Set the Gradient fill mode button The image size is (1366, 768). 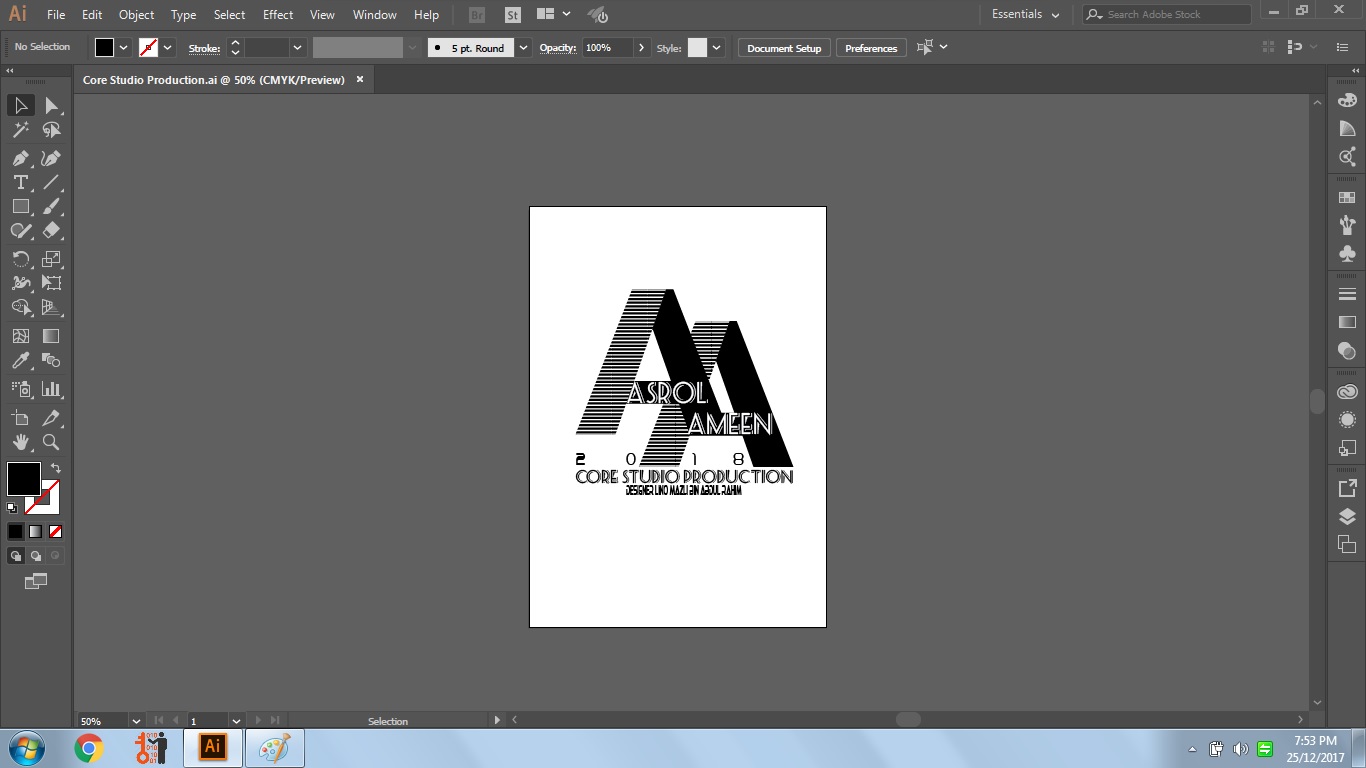[36, 532]
